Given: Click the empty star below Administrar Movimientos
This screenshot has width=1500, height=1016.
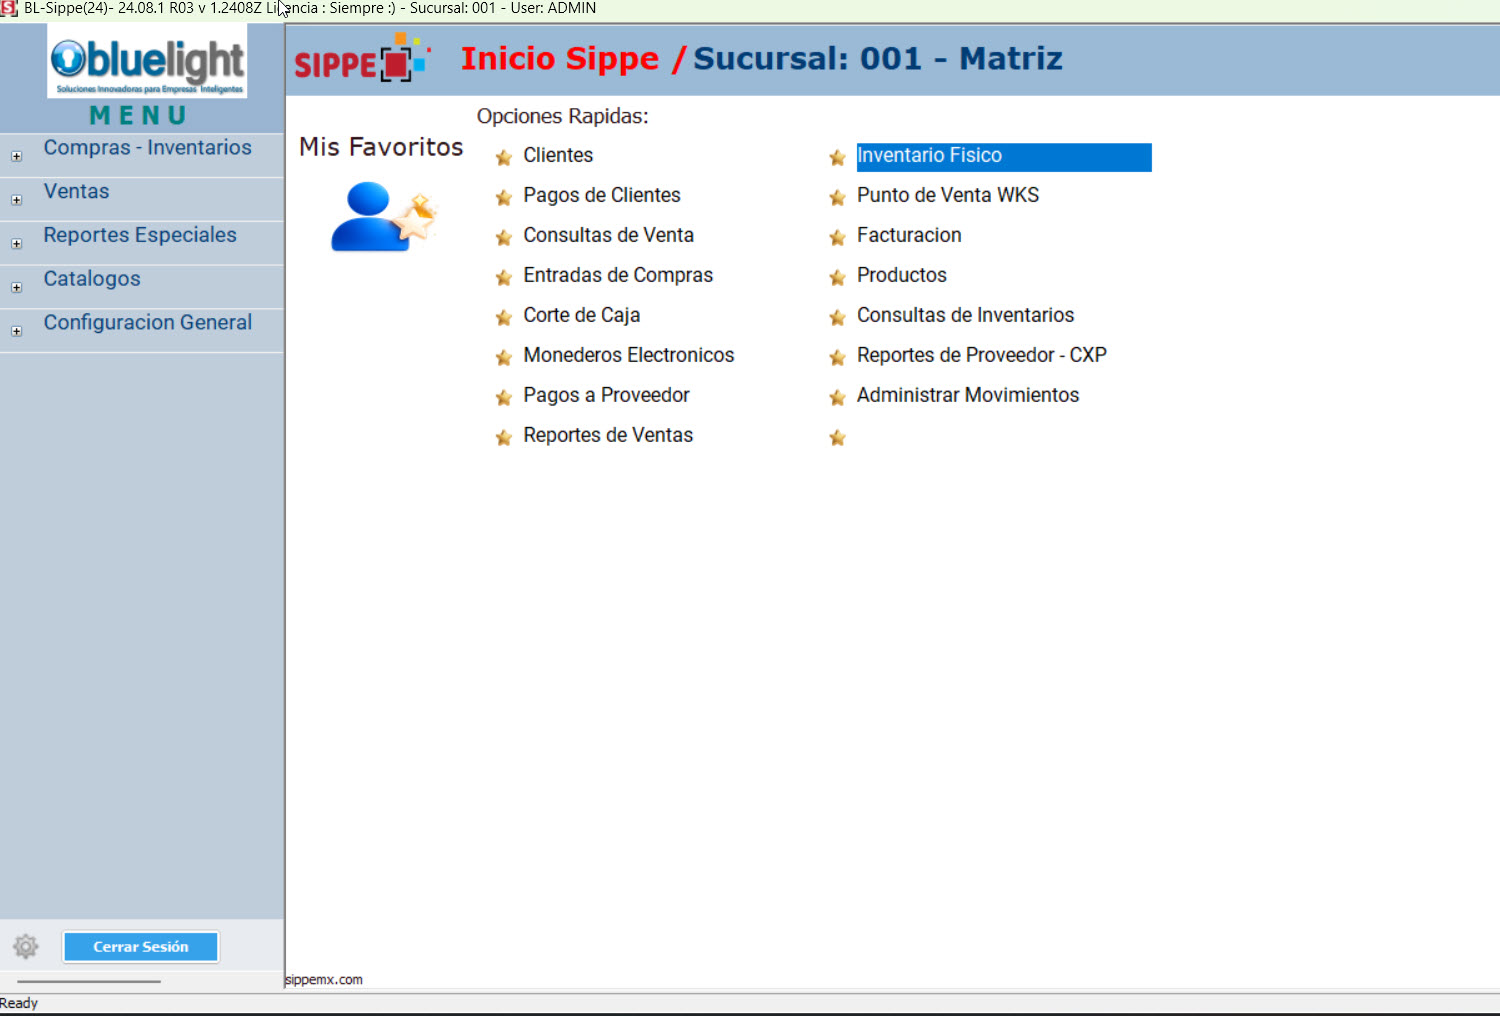Looking at the screenshot, I should tap(837, 437).
